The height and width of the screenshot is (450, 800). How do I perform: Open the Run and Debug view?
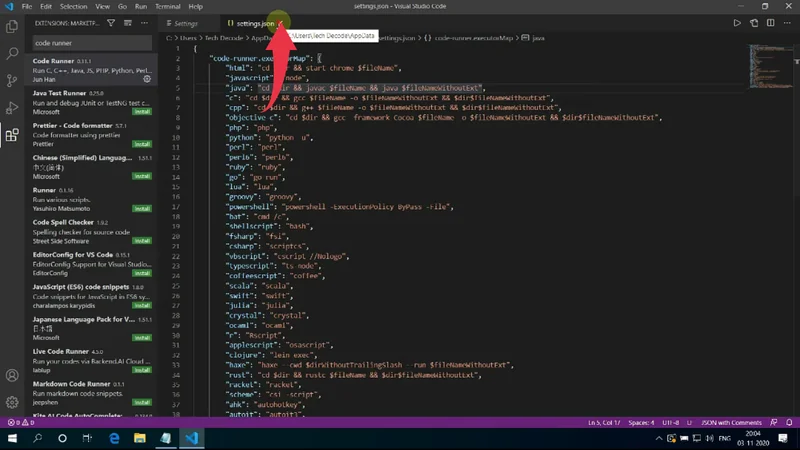(12, 108)
